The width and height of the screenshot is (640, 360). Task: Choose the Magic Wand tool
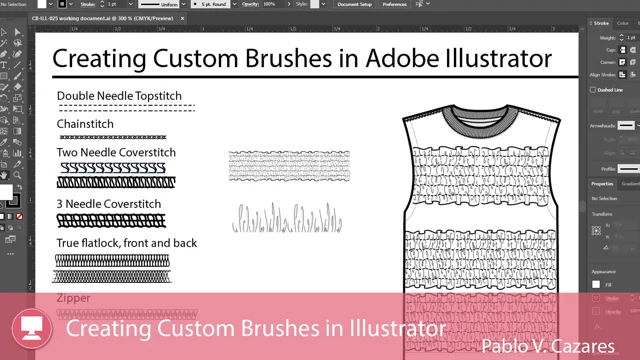(x=4, y=43)
